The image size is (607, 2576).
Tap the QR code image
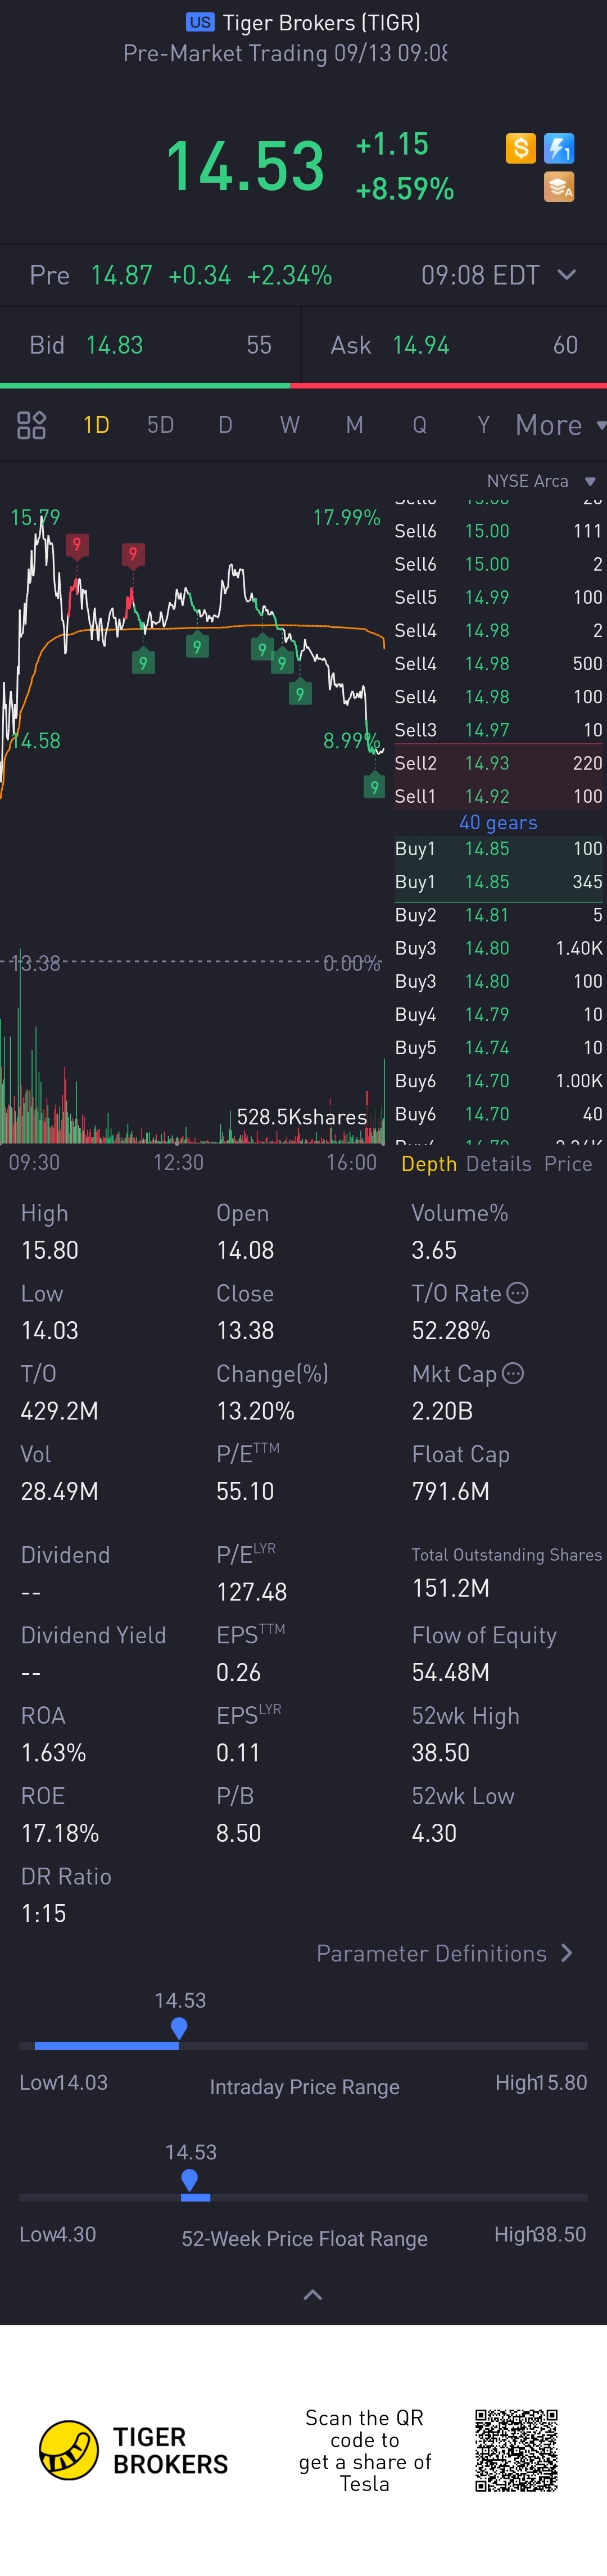click(x=516, y=2450)
